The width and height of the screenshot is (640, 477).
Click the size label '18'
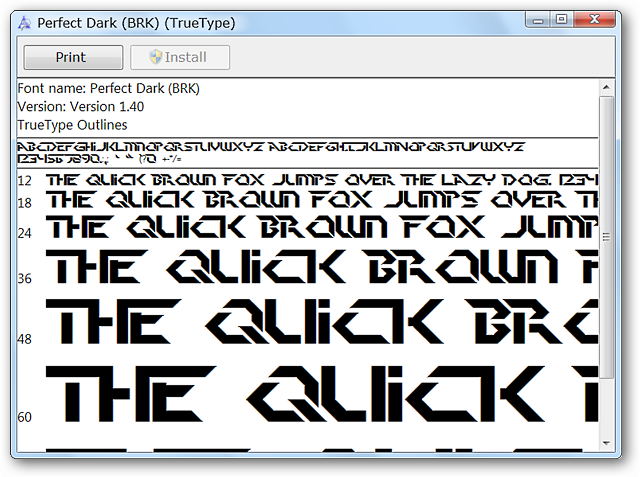24,203
